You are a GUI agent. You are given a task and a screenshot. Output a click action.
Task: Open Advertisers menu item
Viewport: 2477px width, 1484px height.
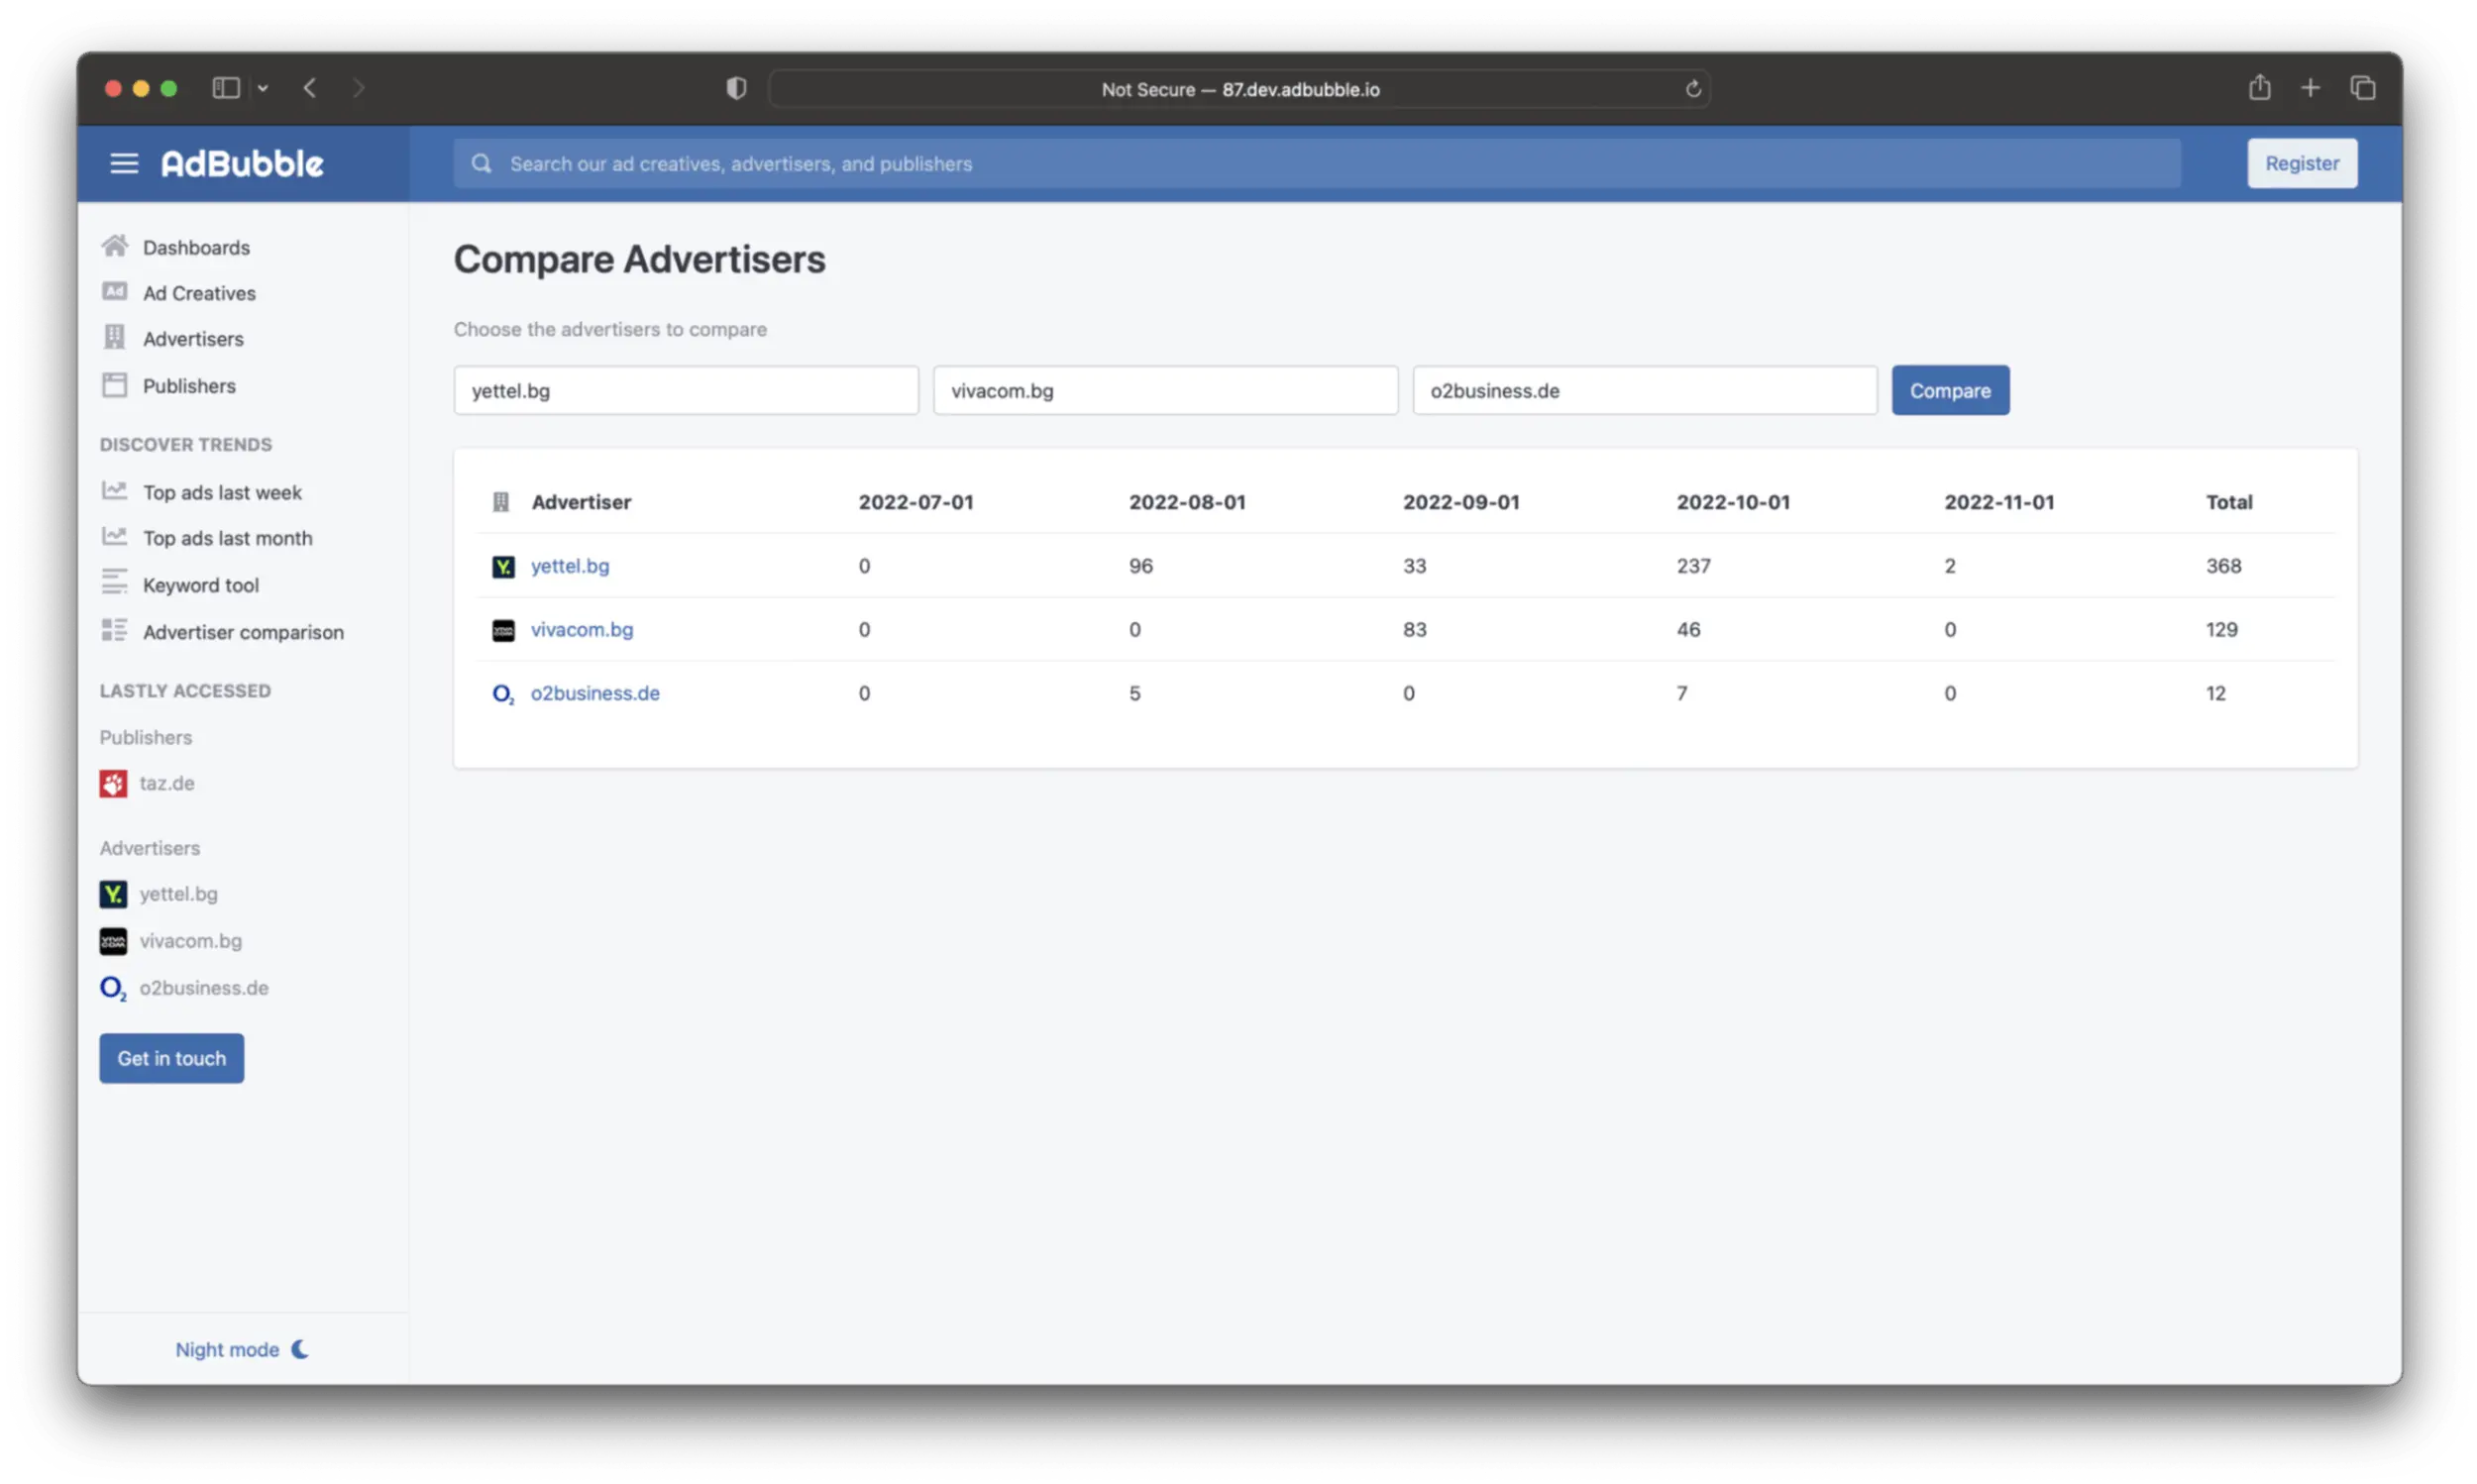pos(193,339)
